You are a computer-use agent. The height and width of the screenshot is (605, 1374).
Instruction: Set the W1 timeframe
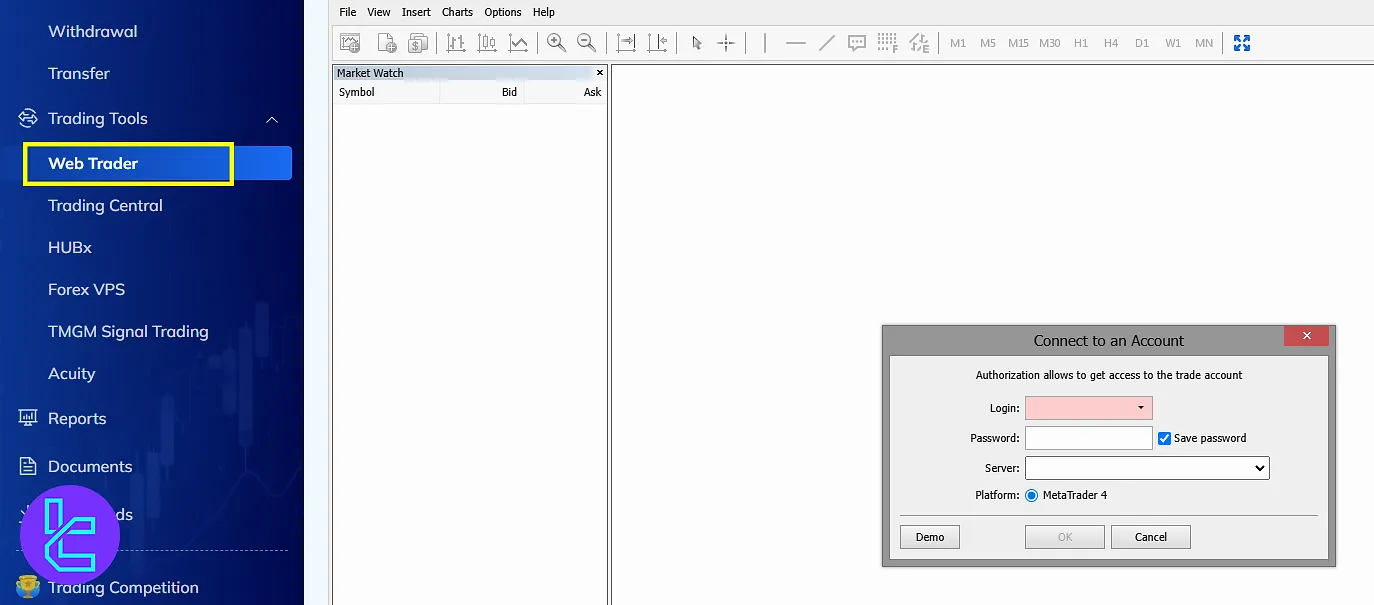1173,43
